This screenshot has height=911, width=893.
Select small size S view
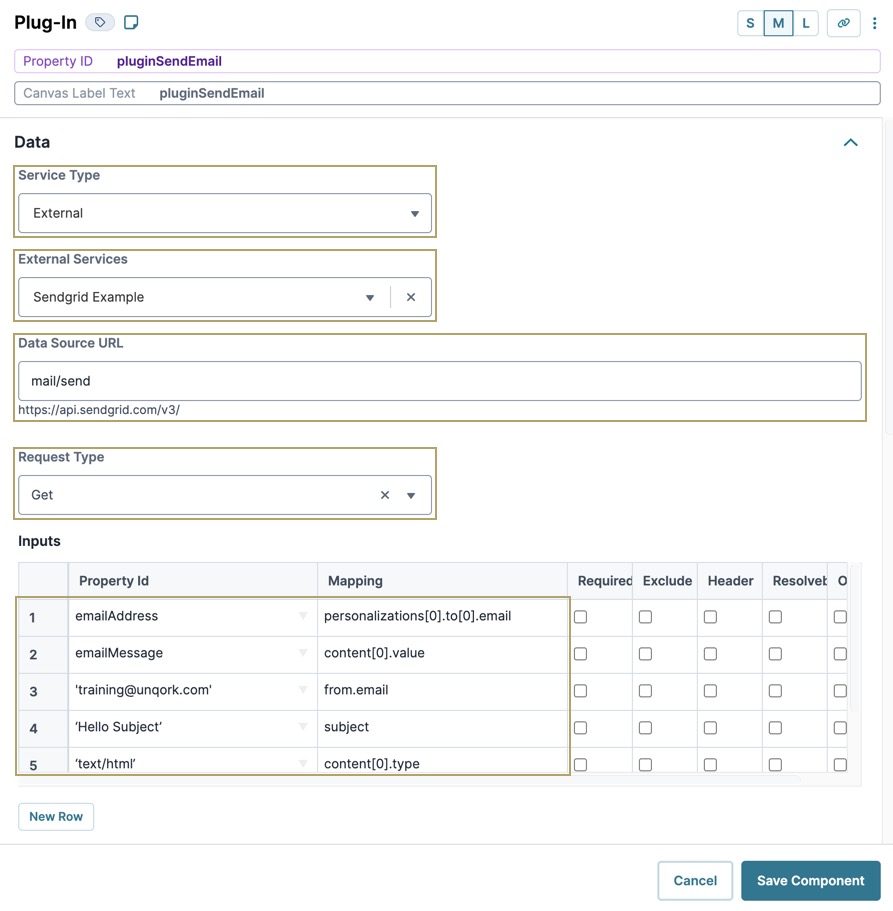point(750,23)
